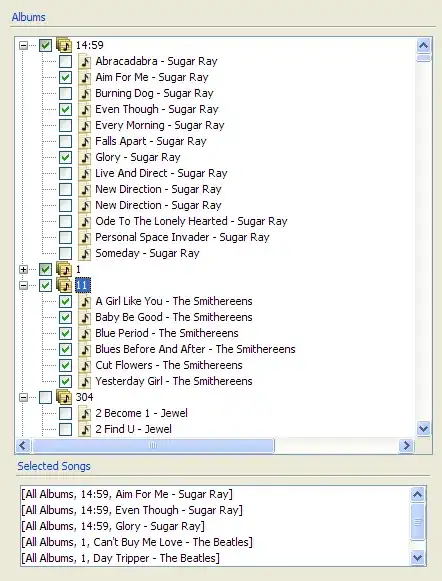The width and height of the screenshot is (442, 581).
Task: Click the Selected Songs scrollbar thumb
Action: pyautogui.click(x=418, y=522)
